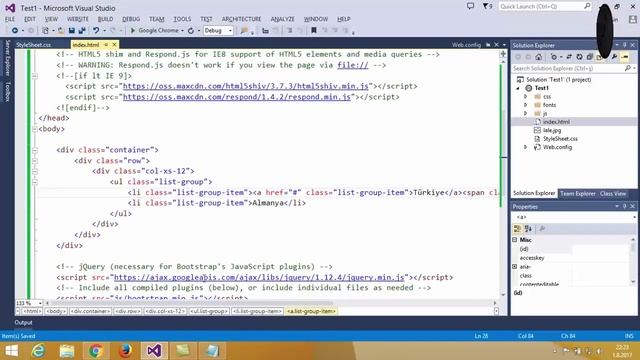The image size is (640, 360).
Task: Start debugging in Google Chrome
Action: tap(155, 31)
